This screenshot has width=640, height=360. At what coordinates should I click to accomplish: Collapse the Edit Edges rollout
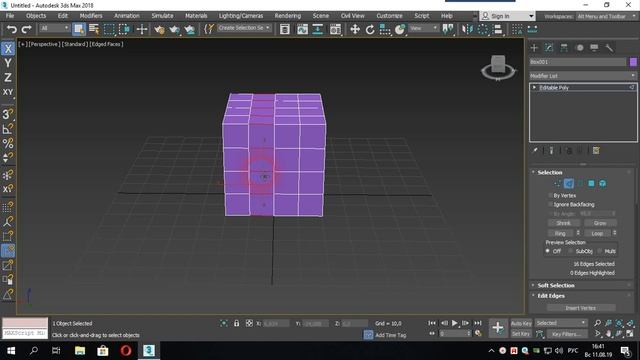coord(551,296)
